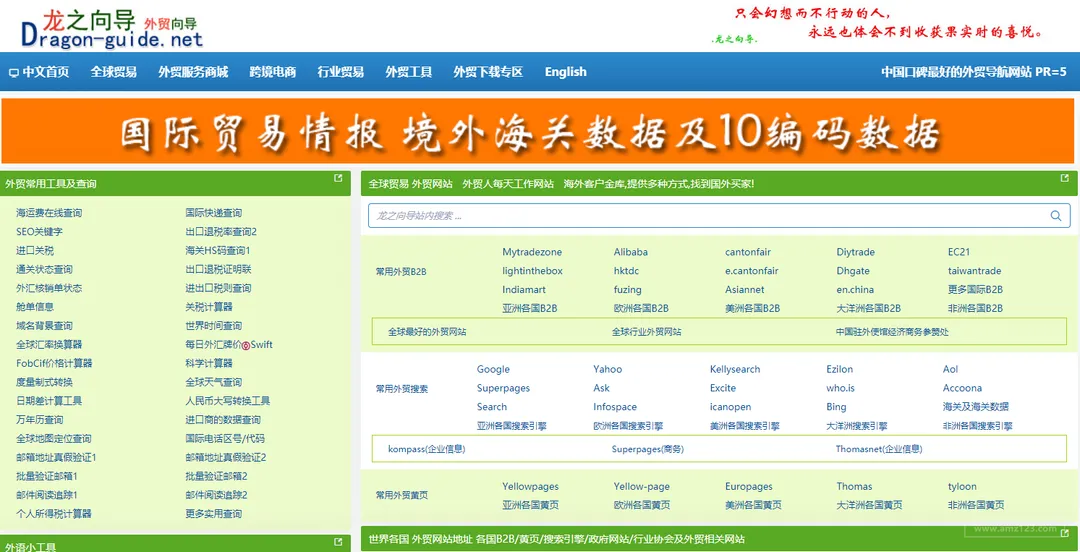
Task: Click 中国口碑最好的外贸导航网站 PR=5 text
Action: (973, 72)
